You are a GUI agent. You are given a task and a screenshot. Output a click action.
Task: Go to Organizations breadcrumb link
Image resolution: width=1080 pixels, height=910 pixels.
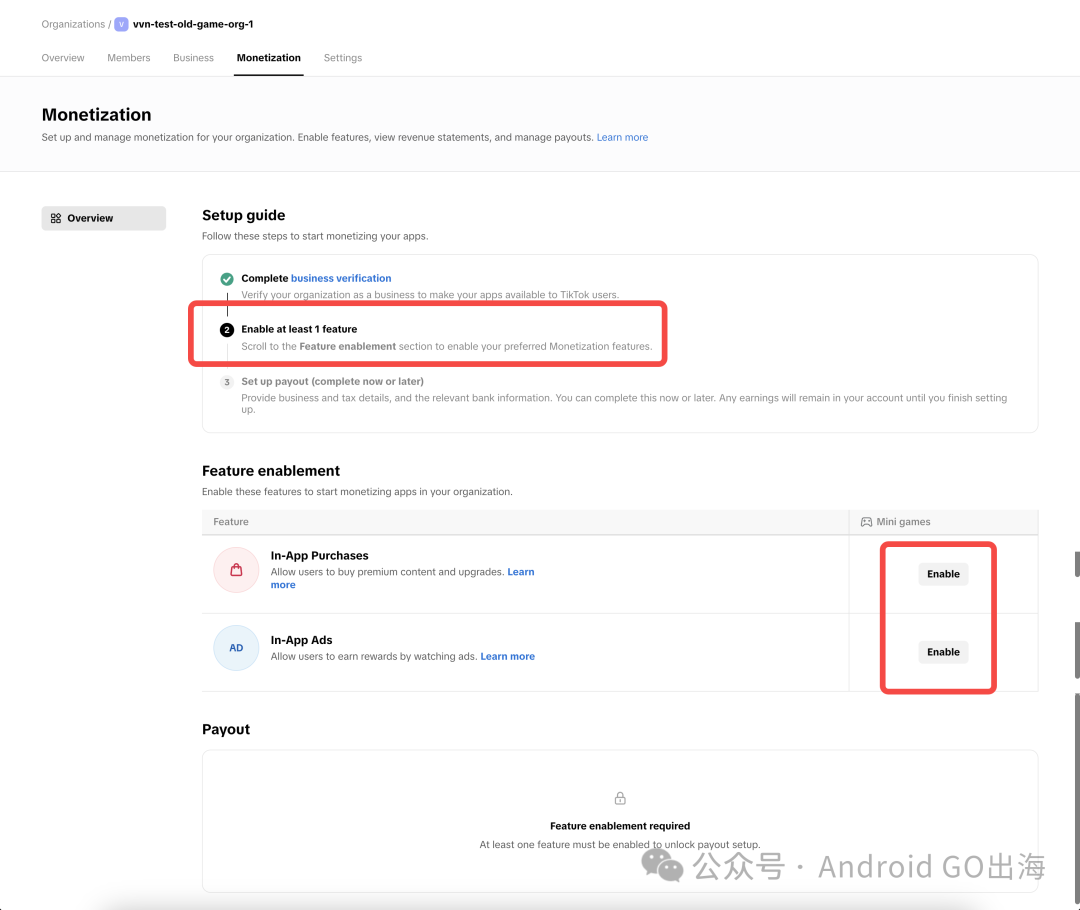point(73,24)
